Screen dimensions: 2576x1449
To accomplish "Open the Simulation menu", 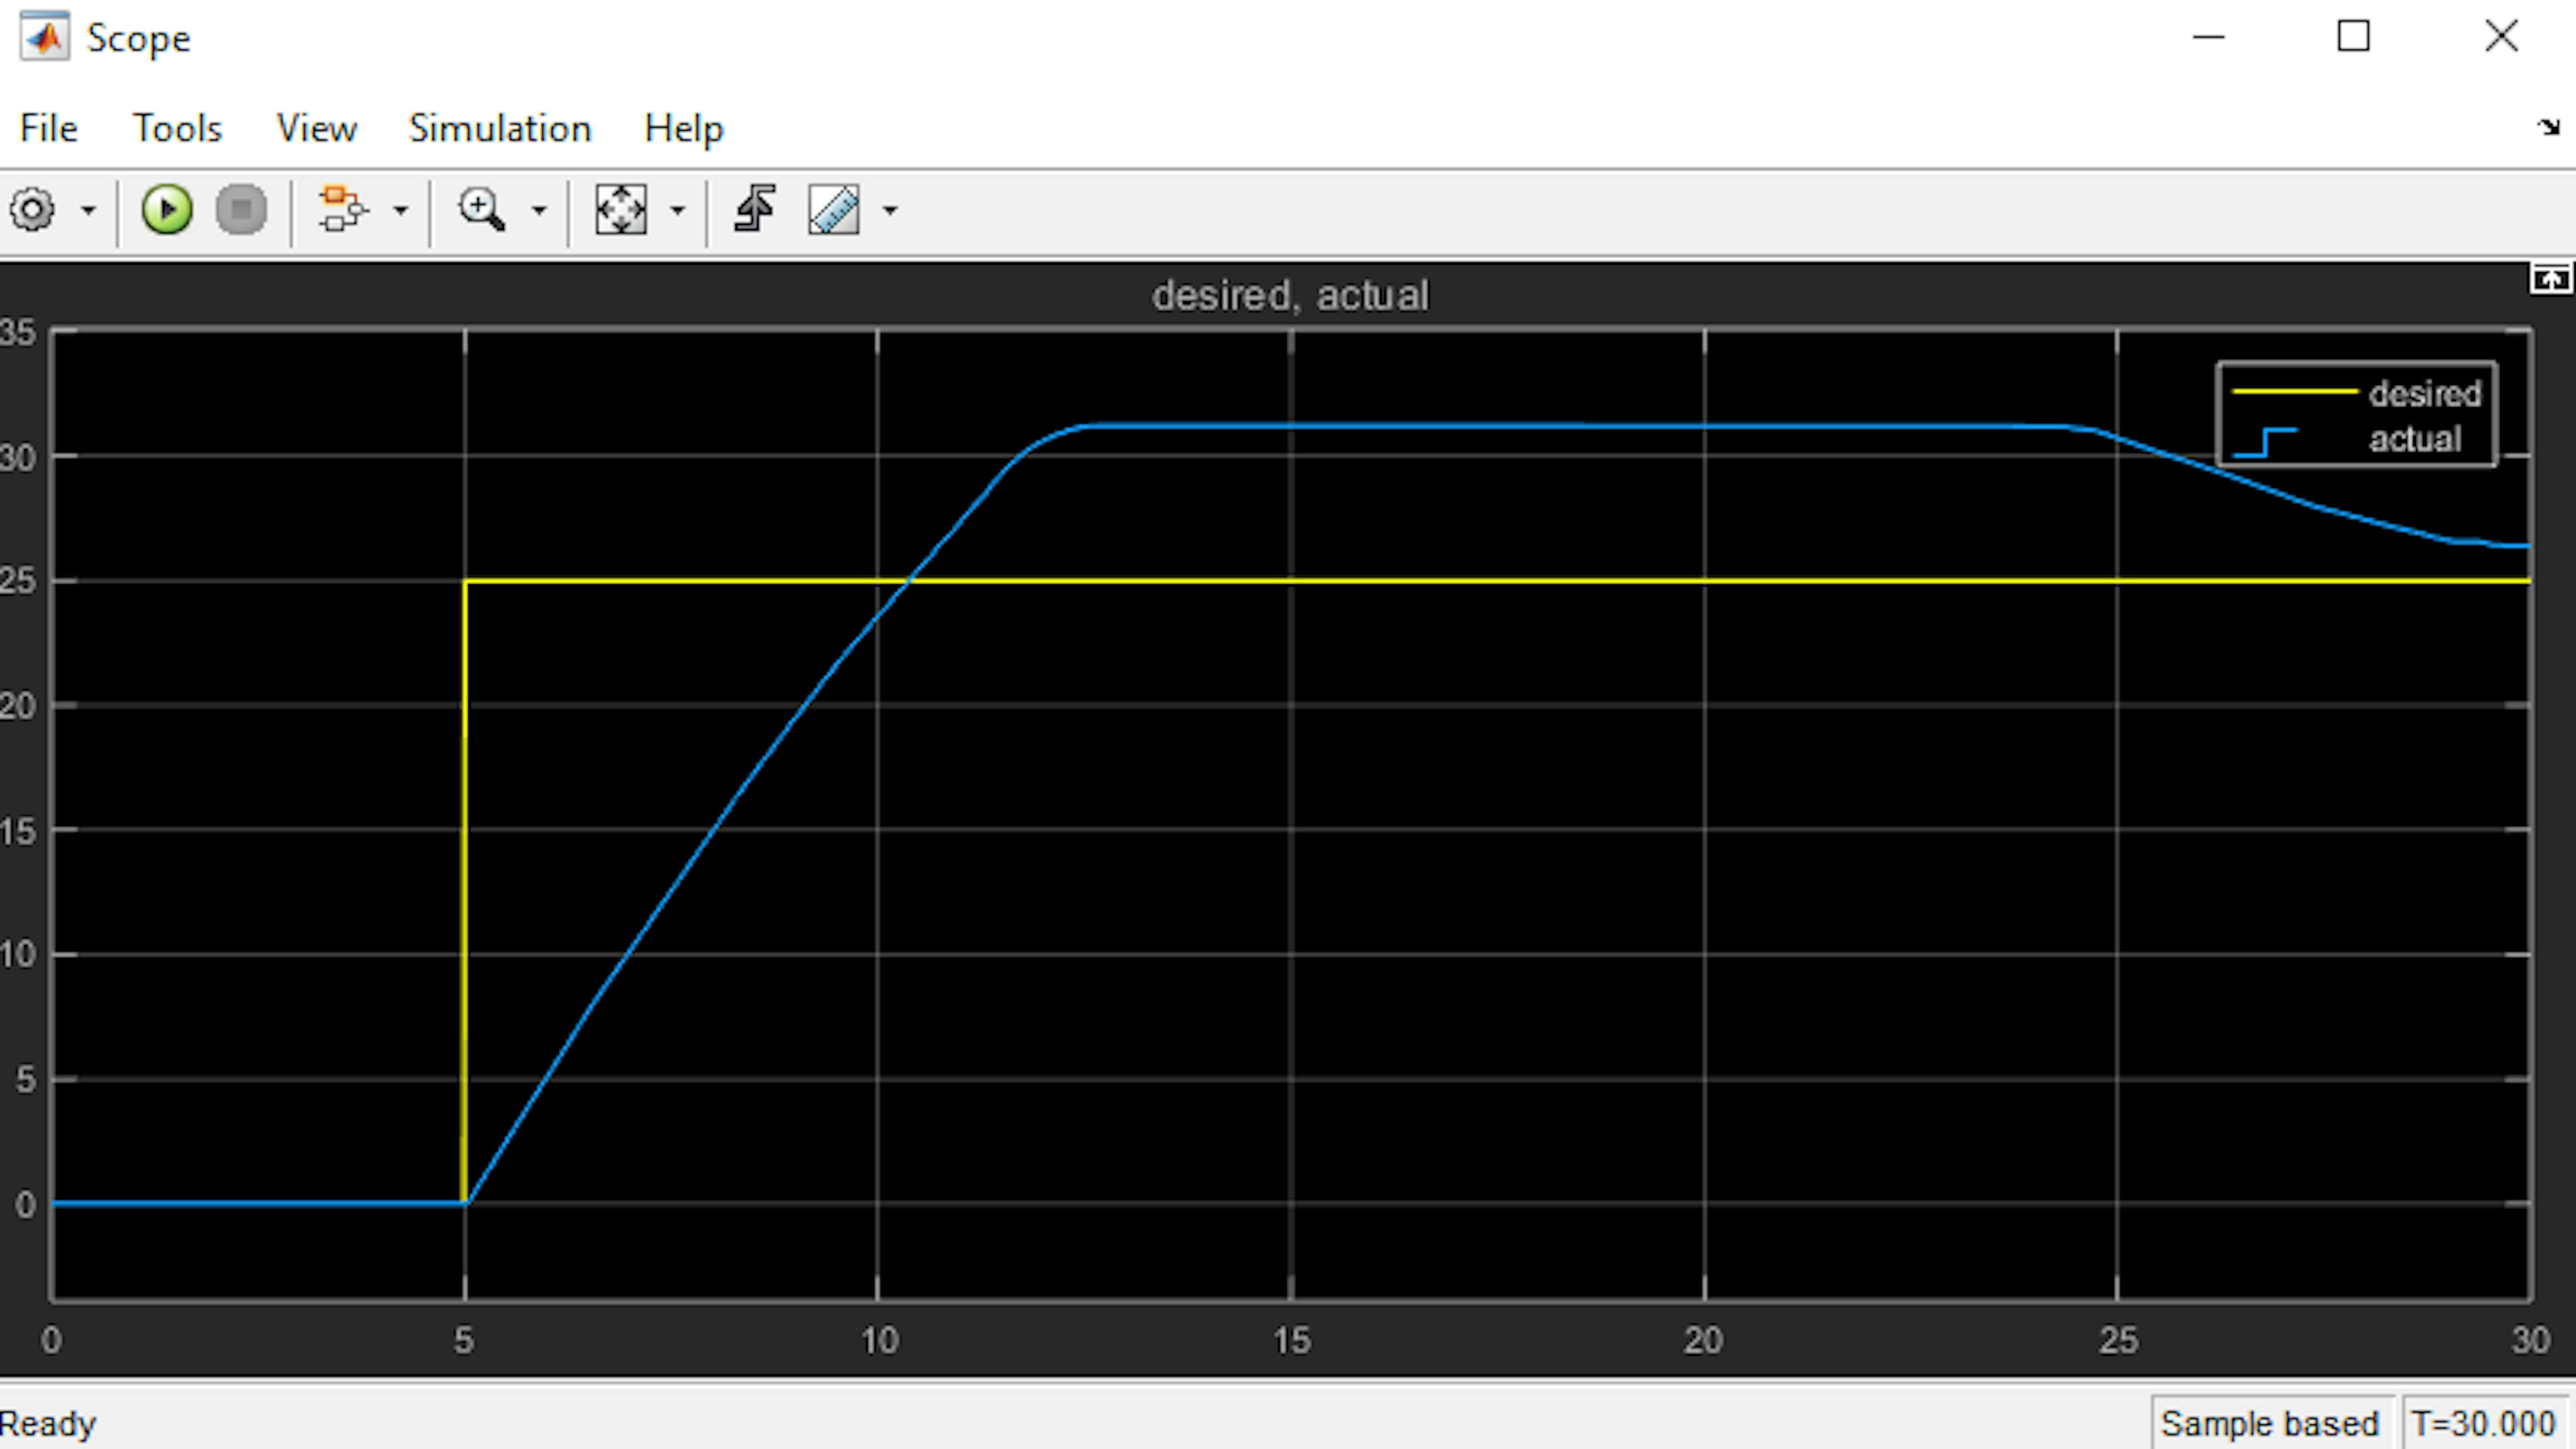I will tap(500, 128).
